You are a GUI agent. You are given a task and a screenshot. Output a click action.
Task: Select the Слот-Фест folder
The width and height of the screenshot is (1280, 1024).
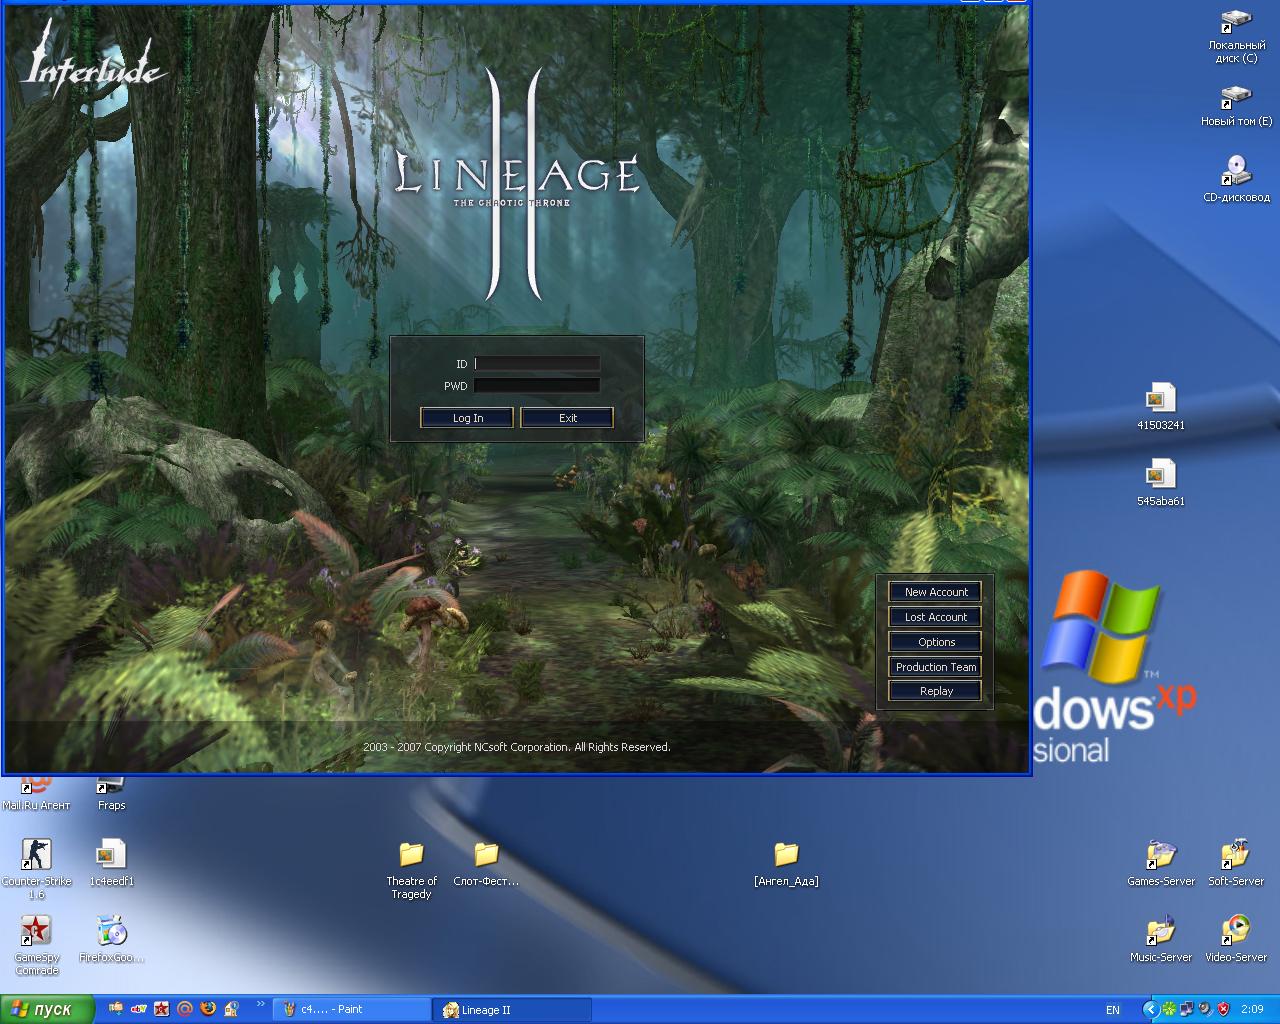click(x=486, y=863)
